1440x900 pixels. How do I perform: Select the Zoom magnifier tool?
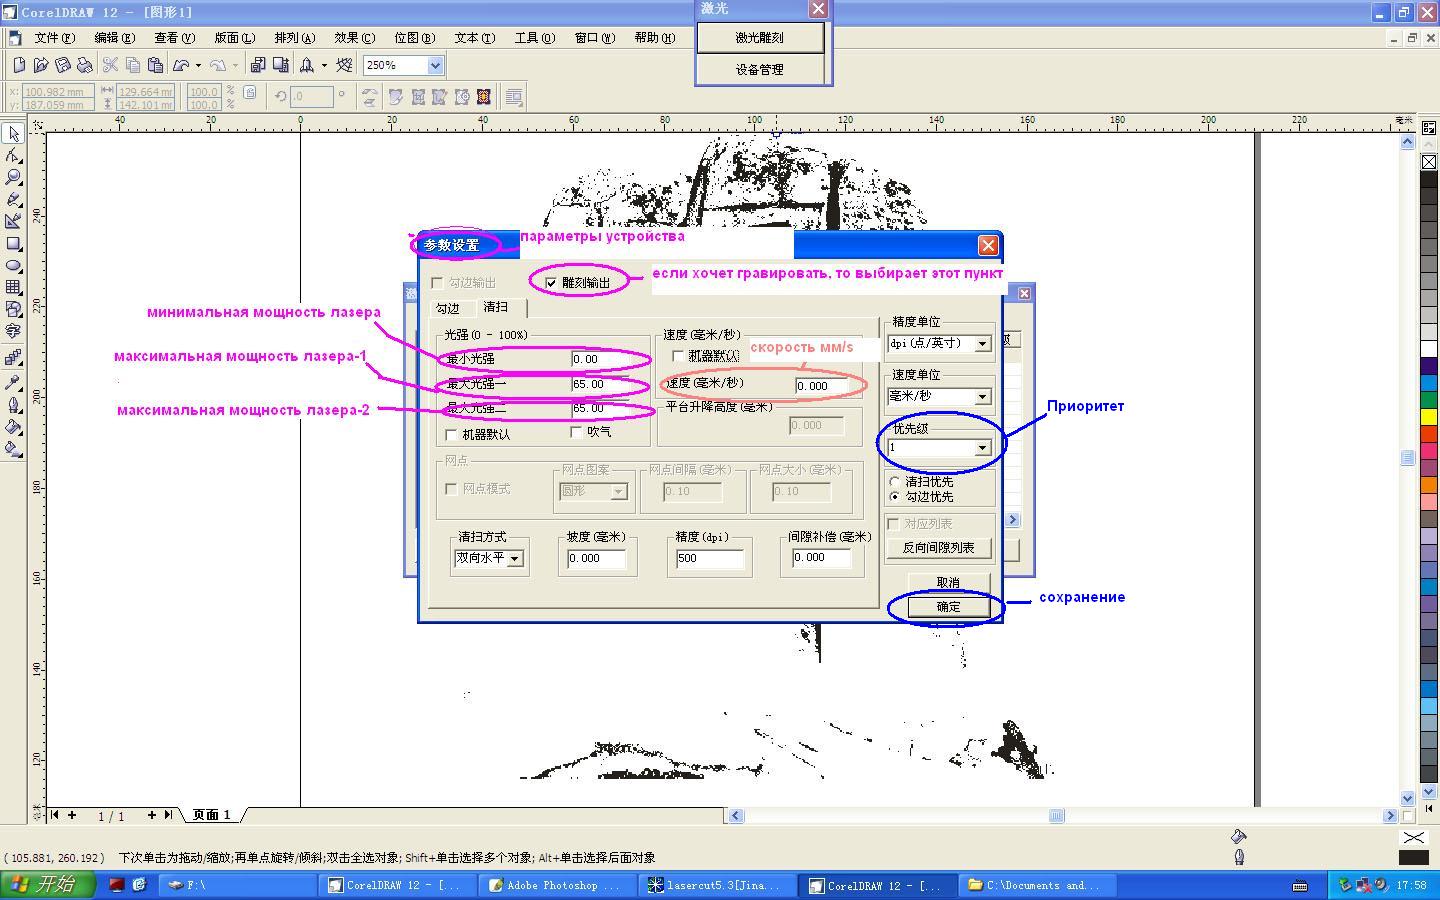point(13,177)
